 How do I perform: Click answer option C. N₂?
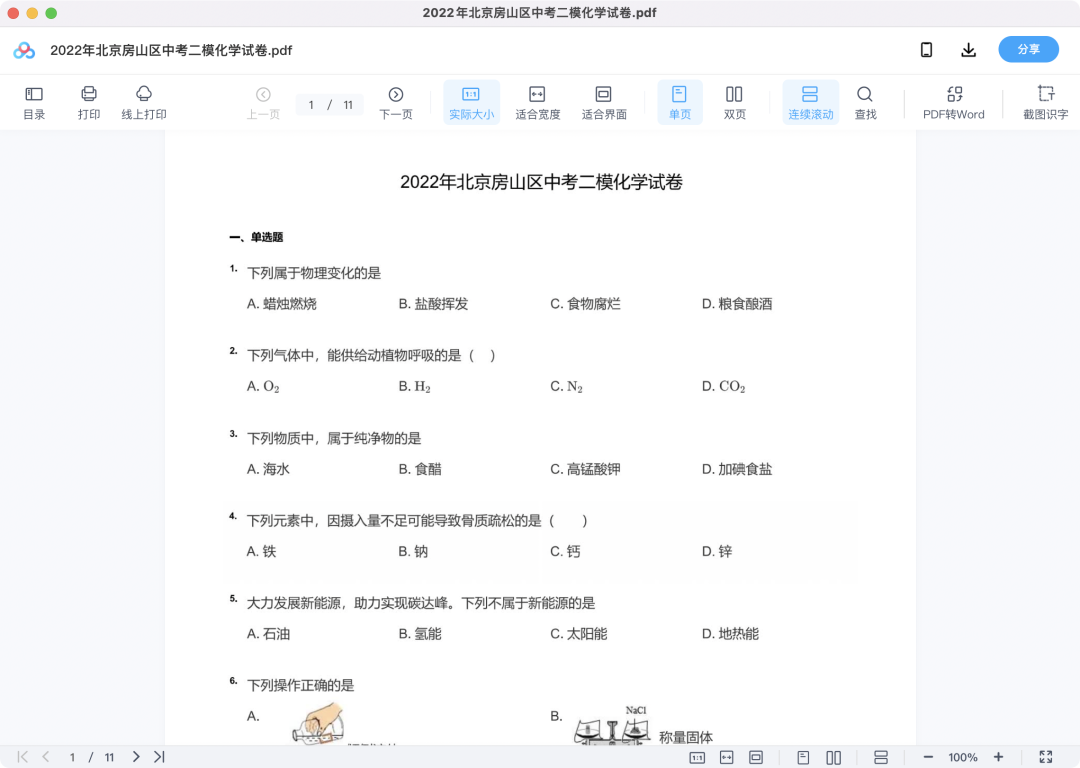click(x=566, y=386)
